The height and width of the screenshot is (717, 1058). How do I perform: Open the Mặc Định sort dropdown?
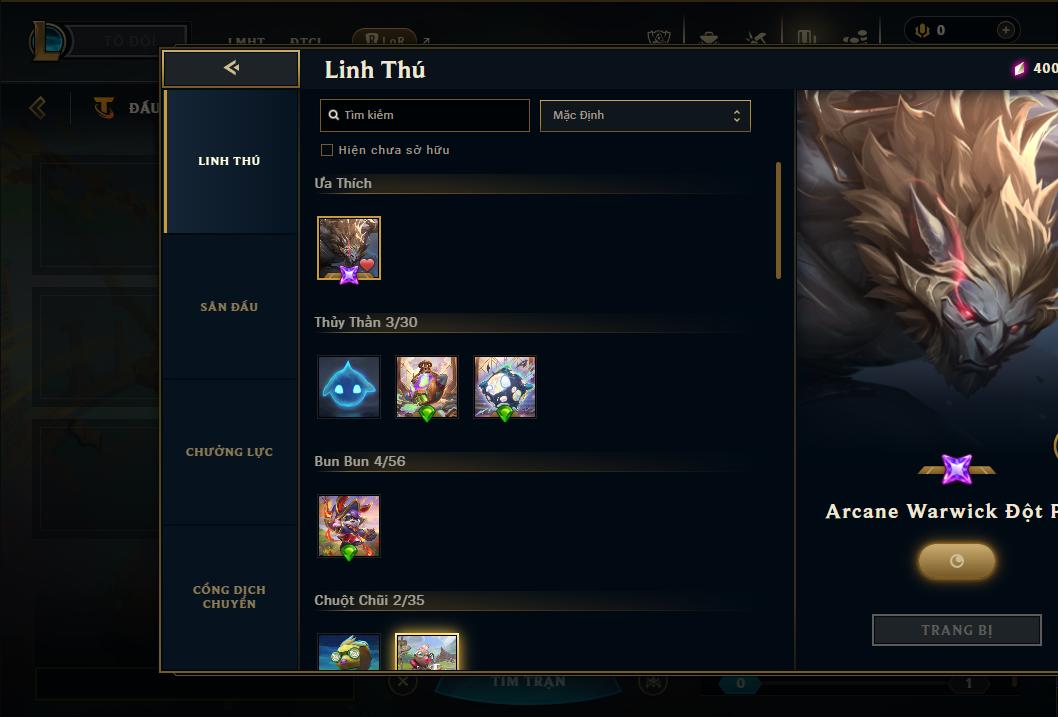click(645, 115)
